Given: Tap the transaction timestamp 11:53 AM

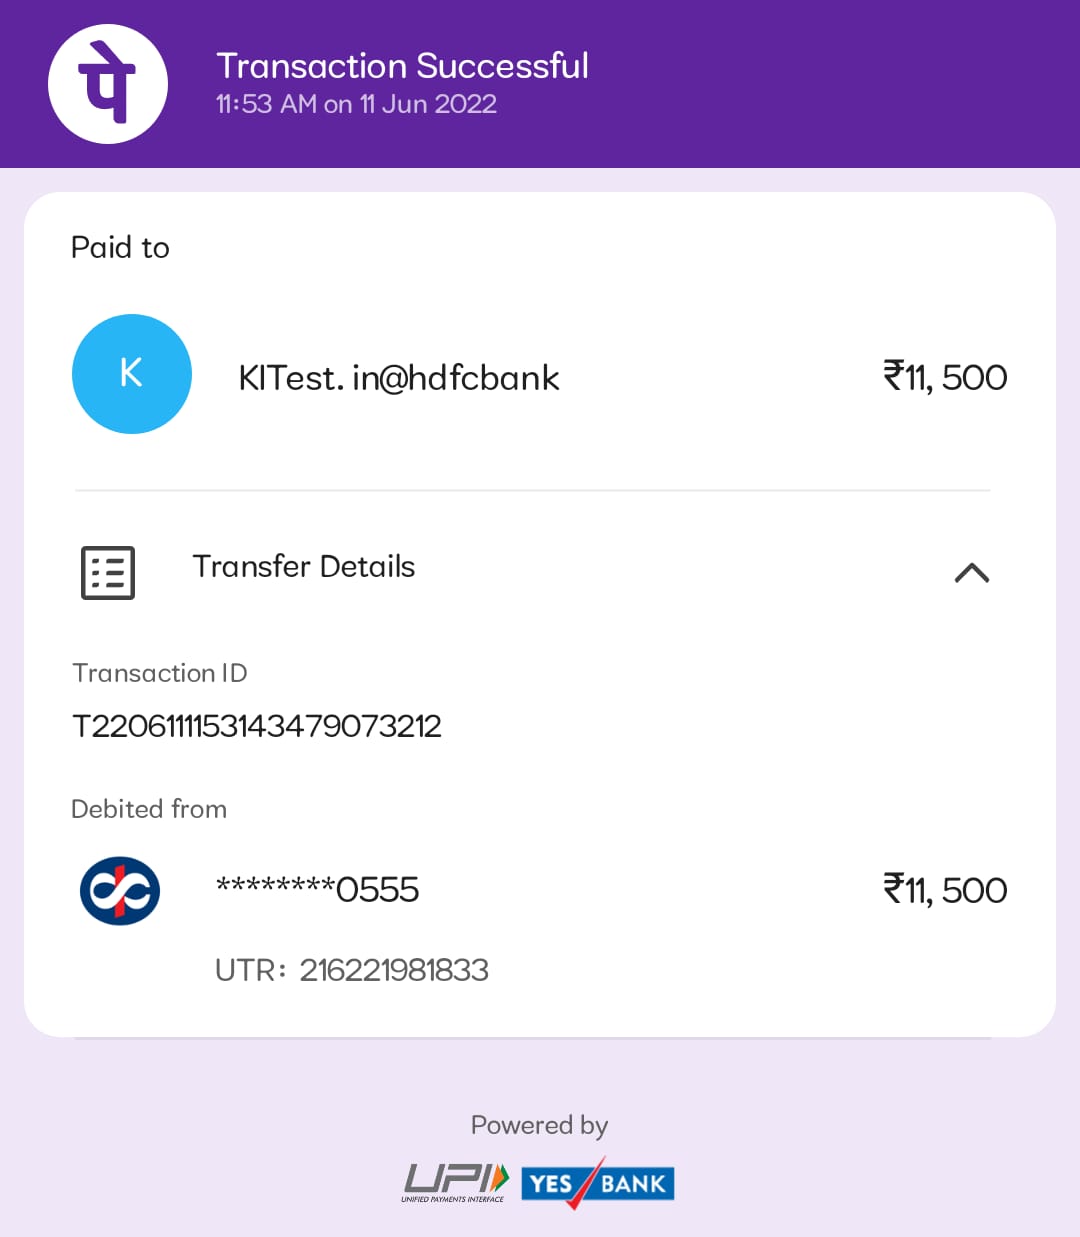Looking at the screenshot, I should (x=356, y=105).
